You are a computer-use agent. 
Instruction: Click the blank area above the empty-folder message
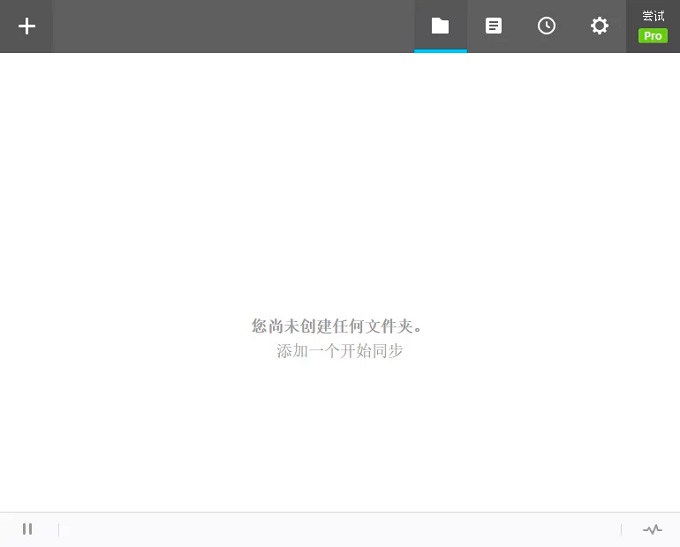[x=340, y=180]
